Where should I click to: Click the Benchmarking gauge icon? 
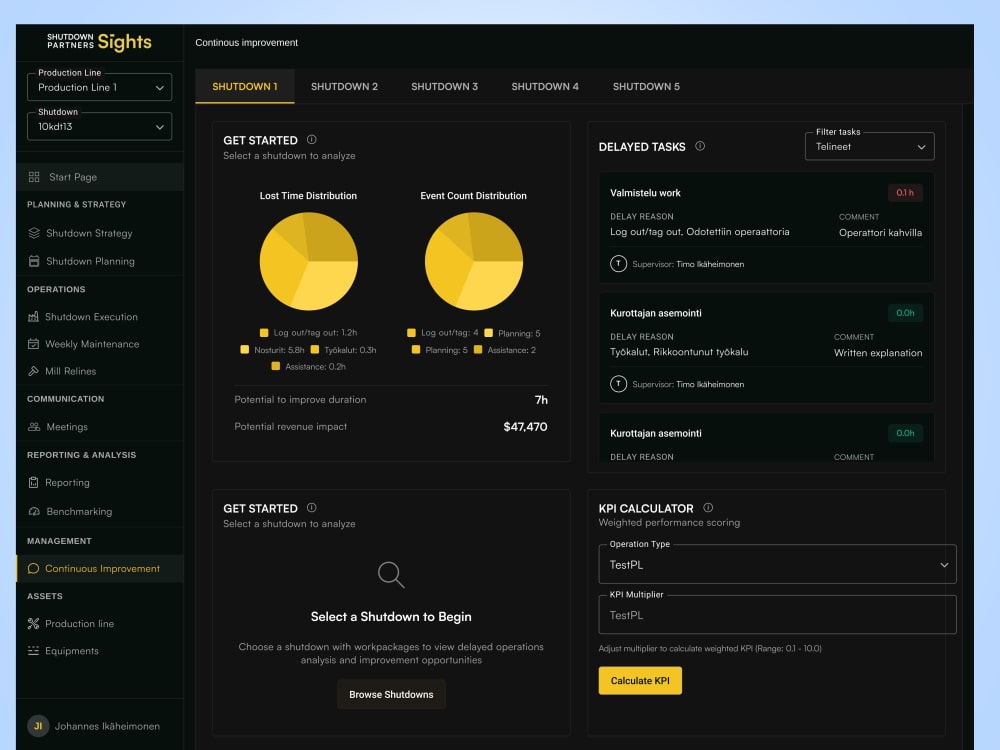34,511
